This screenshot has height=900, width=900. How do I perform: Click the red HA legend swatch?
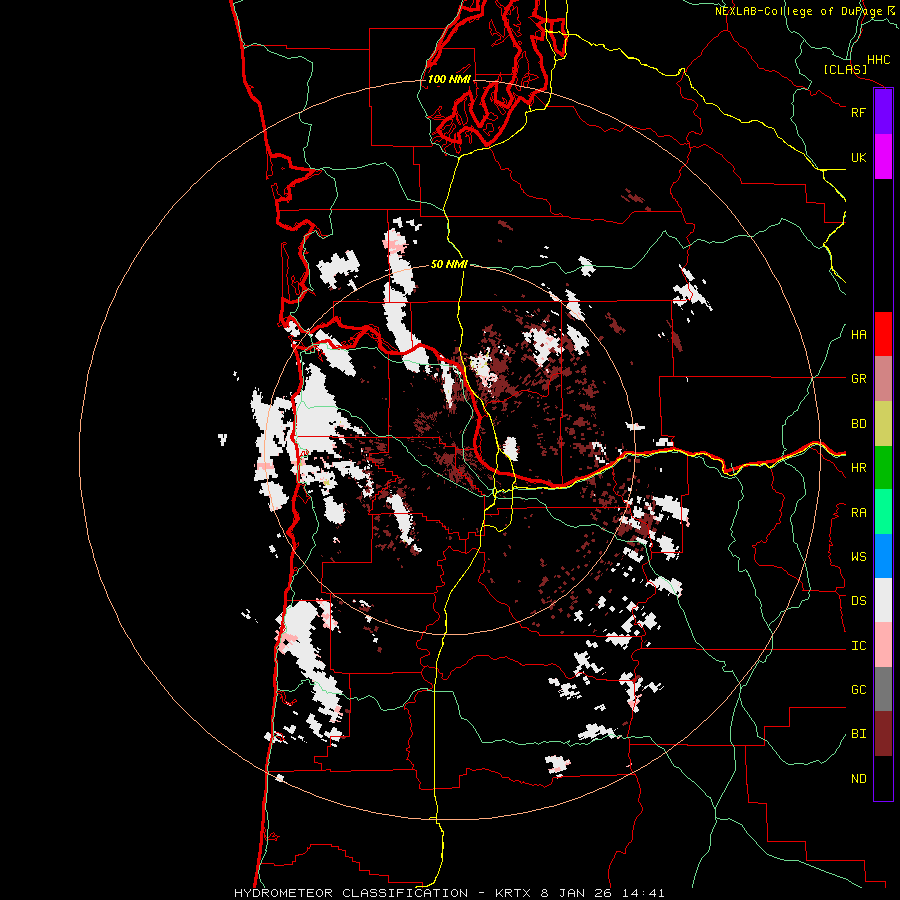(x=883, y=334)
